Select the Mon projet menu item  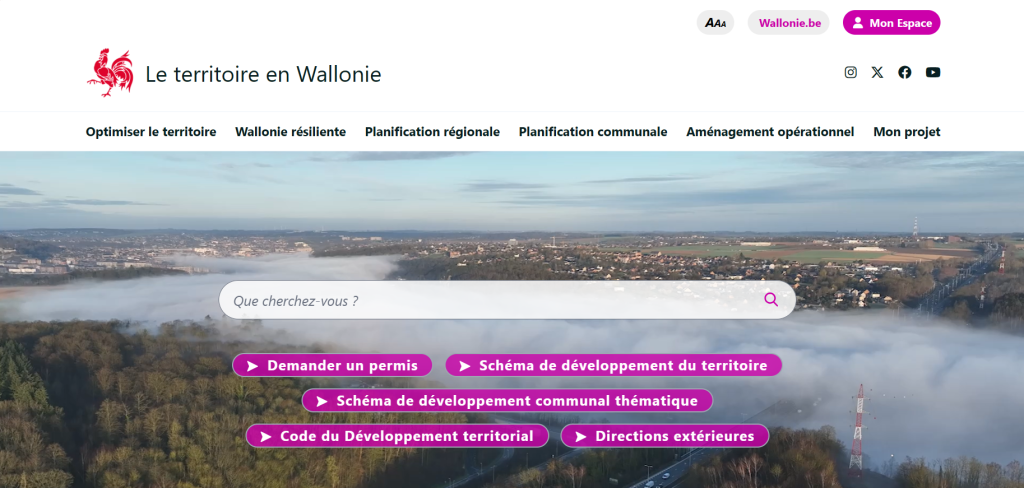tap(906, 131)
